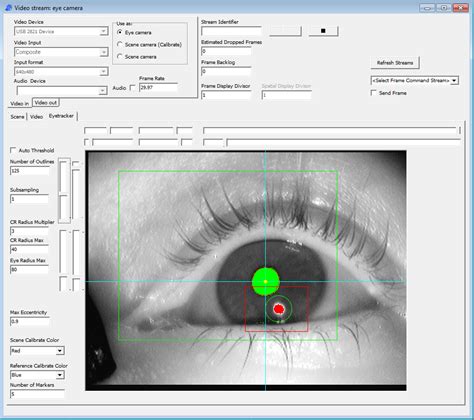The height and width of the screenshot is (420, 474).
Task: Choose the plain Scene camera radio option
Action: click(x=120, y=56)
